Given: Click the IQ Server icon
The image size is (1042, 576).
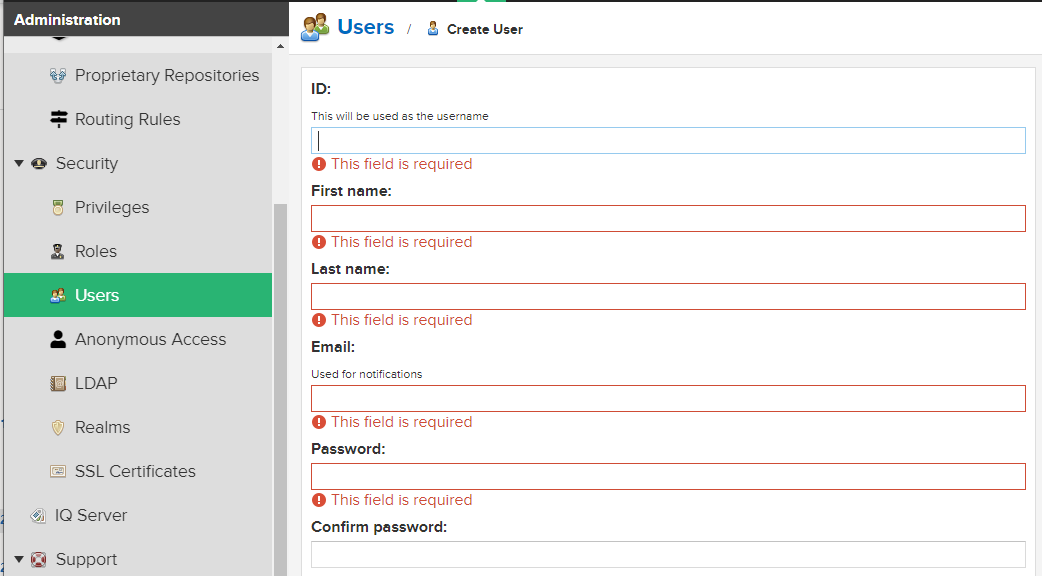Looking at the screenshot, I should (x=39, y=515).
